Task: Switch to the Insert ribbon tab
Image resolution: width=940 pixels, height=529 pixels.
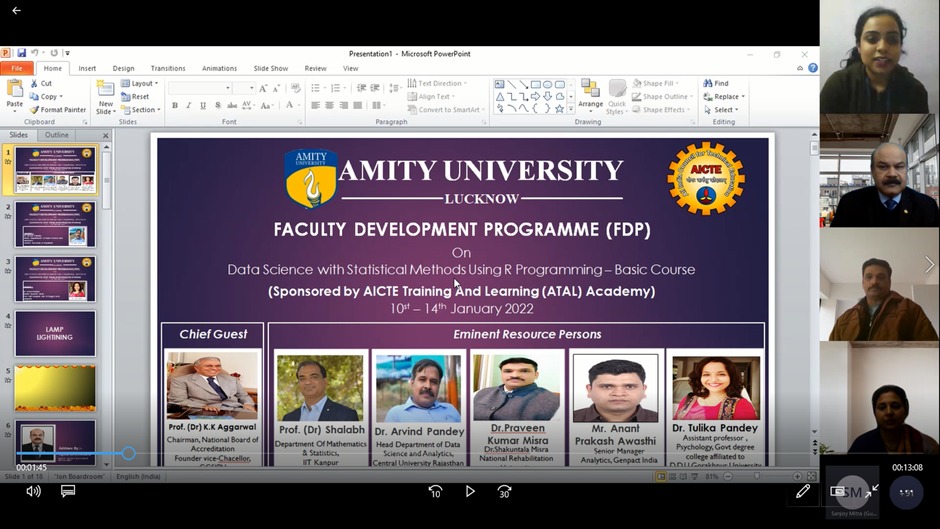Action: tap(87, 68)
